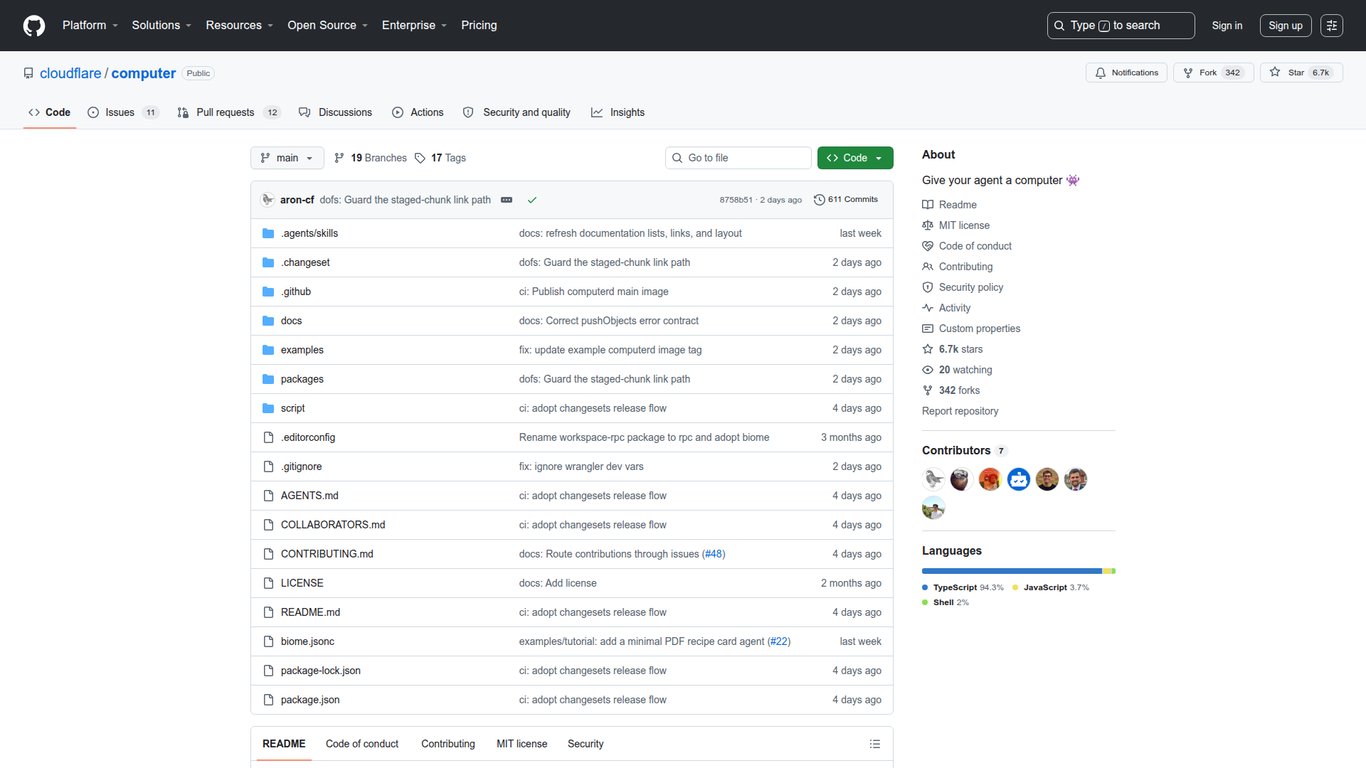Open the package.json file
Screen dimensions: 1366x768
point(310,700)
